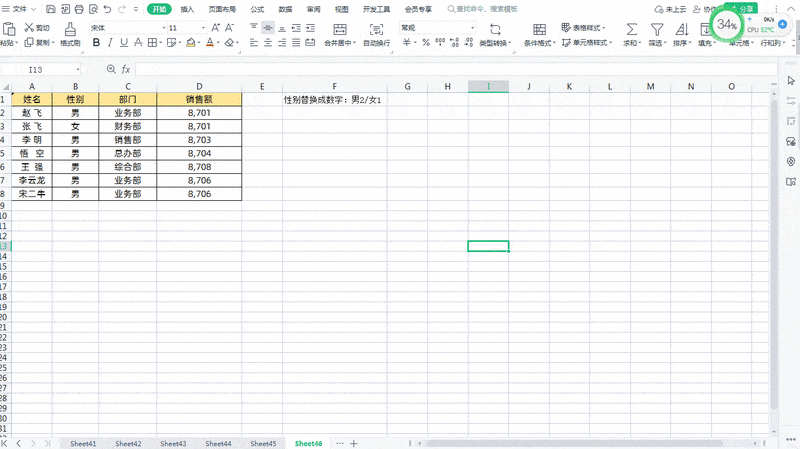Image resolution: width=800 pixels, height=449 pixels.
Task: Switch to the 数据 tab
Action: pyautogui.click(x=285, y=9)
